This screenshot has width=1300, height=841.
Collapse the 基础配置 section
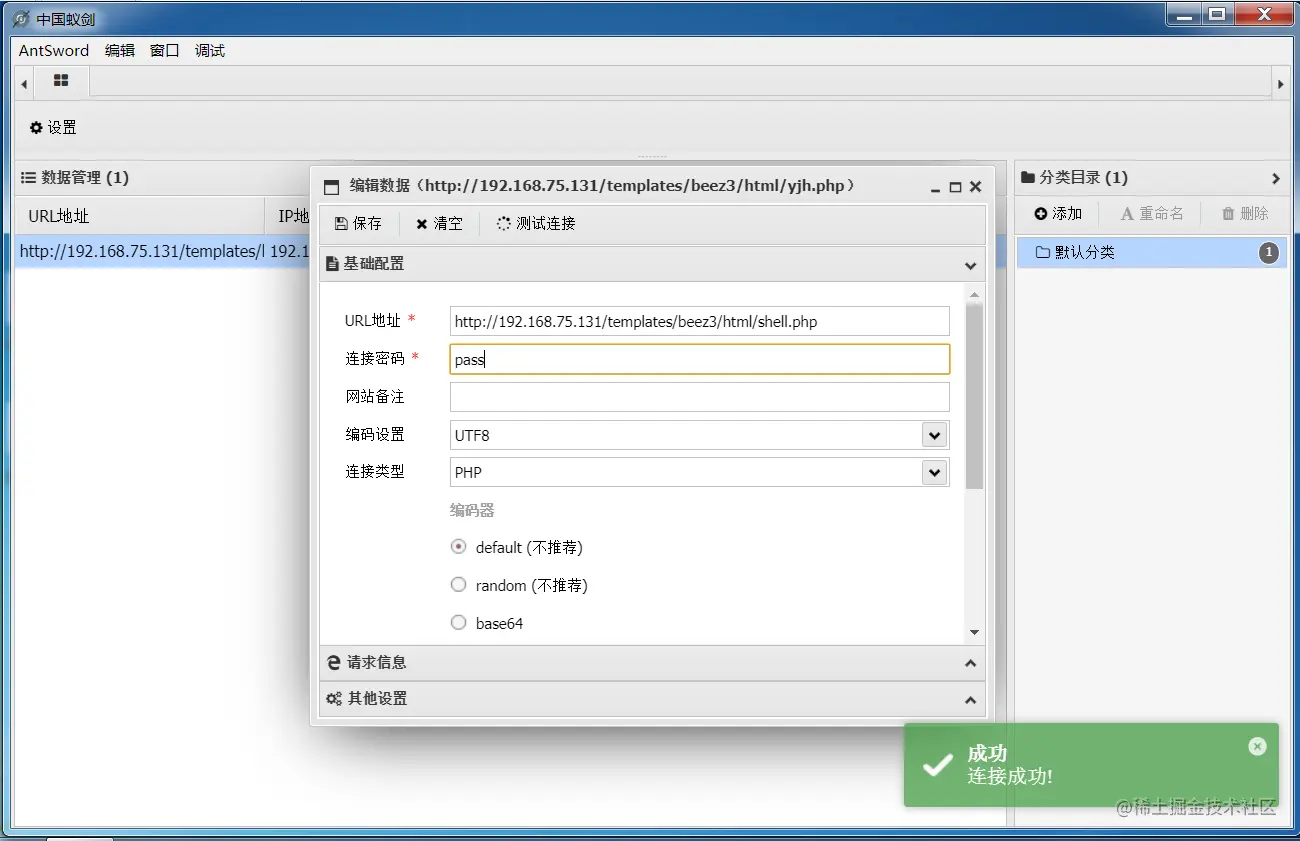point(652,264)
